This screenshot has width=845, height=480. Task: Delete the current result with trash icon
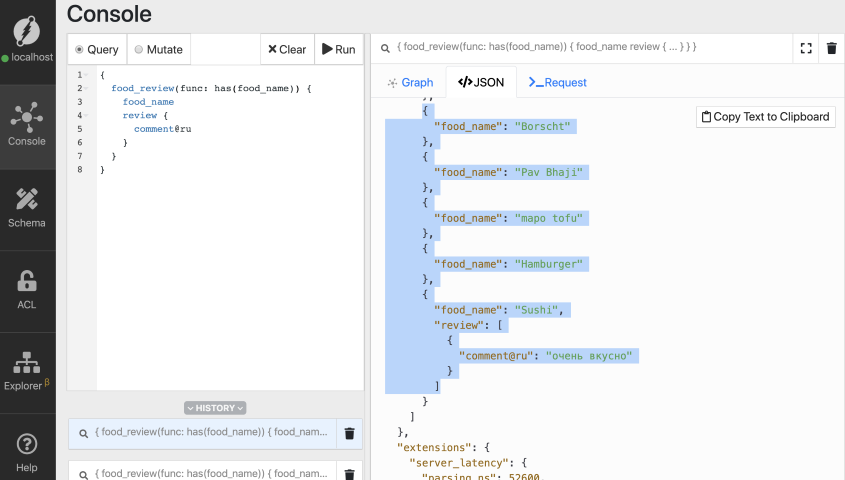click(x=831, y=48)
